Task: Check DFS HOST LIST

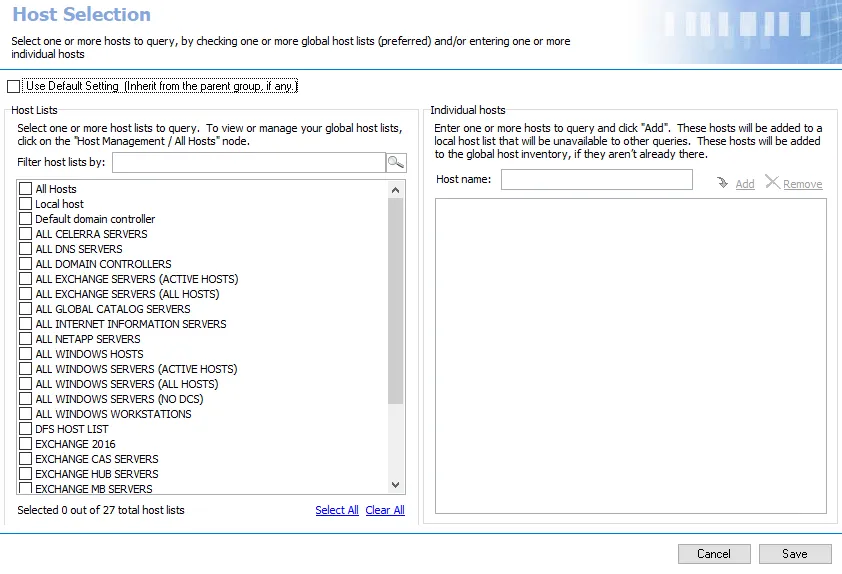Action: coord(25,428)
